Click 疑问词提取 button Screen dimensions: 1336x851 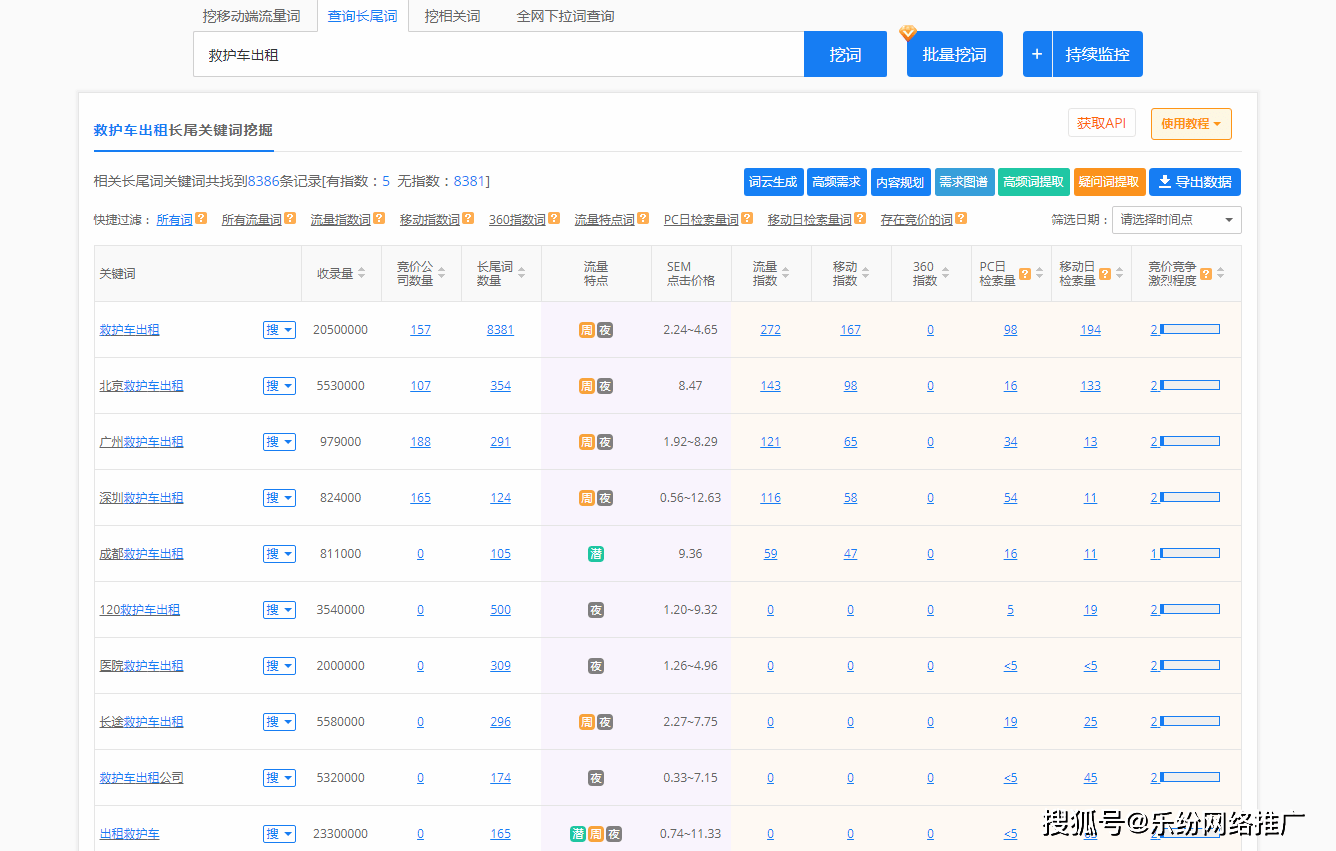pos(1109,182)
